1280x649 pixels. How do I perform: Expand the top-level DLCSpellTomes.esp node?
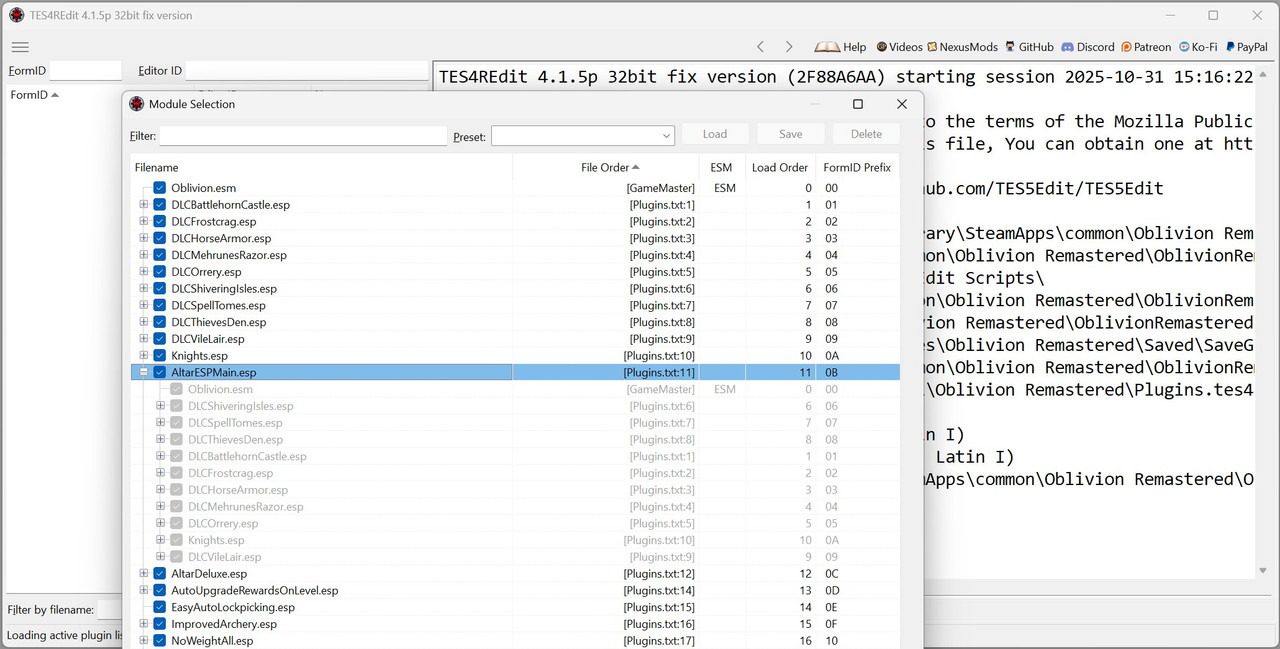144,305
